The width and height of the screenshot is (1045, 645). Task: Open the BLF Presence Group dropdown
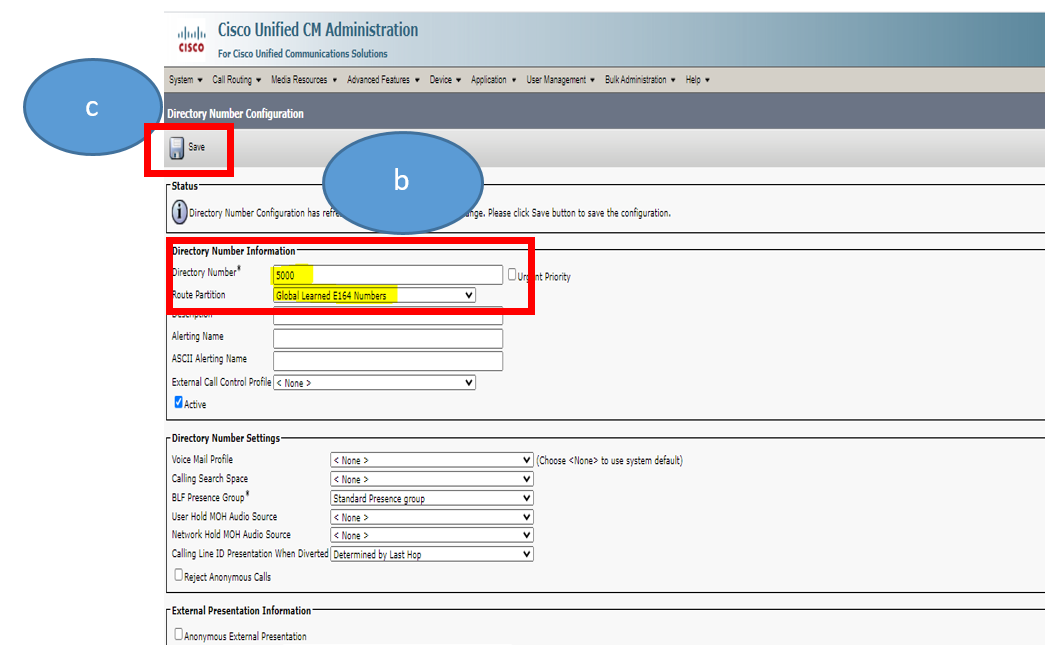432,498
